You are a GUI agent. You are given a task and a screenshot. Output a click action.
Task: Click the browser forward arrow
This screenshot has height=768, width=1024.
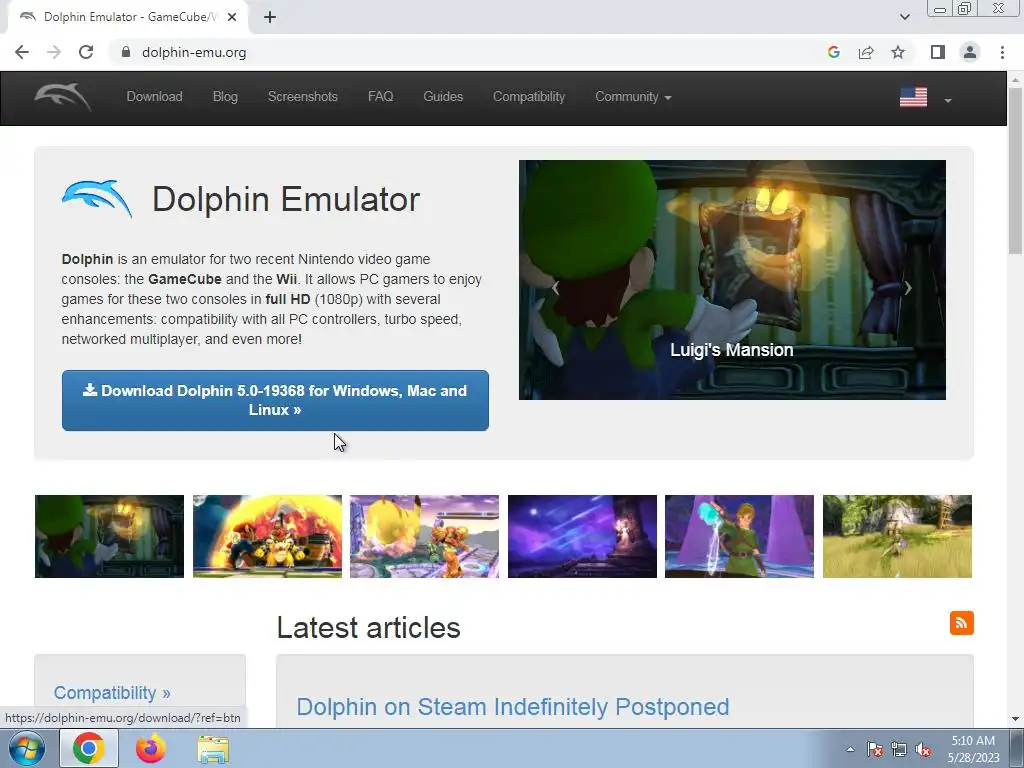(54, 52)
